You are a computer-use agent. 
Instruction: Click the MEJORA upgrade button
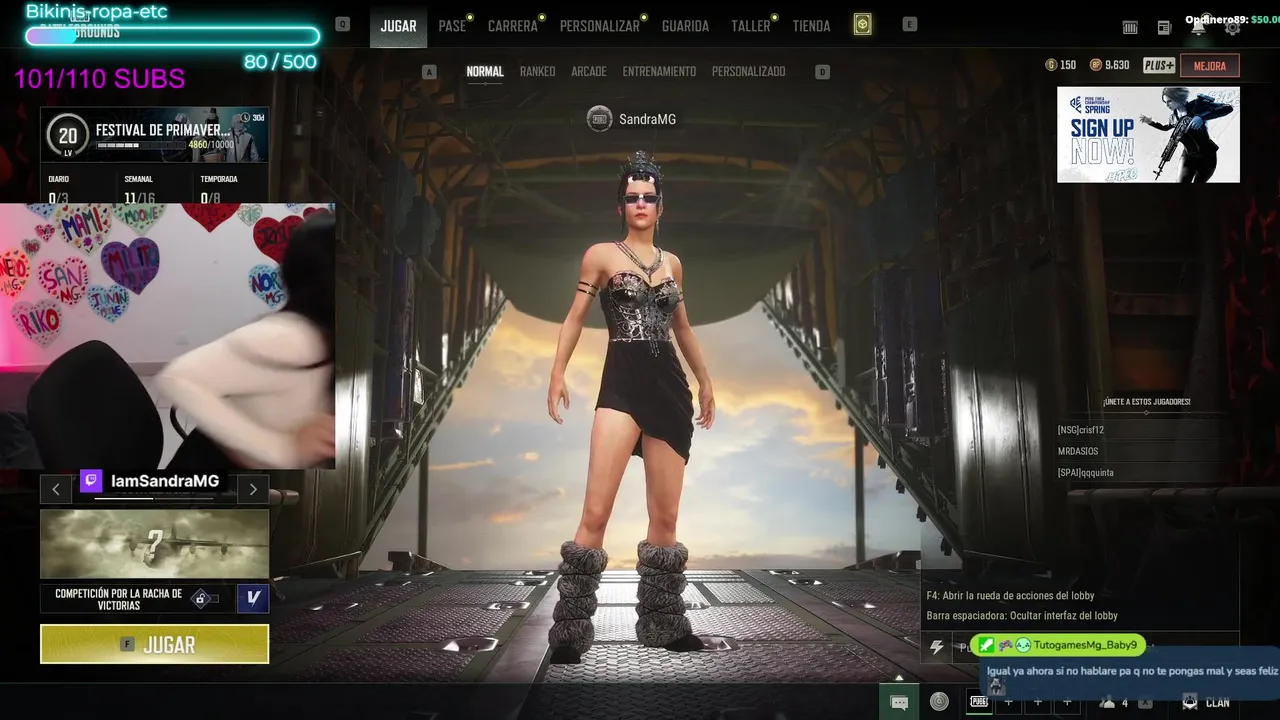pos(1210,66)
